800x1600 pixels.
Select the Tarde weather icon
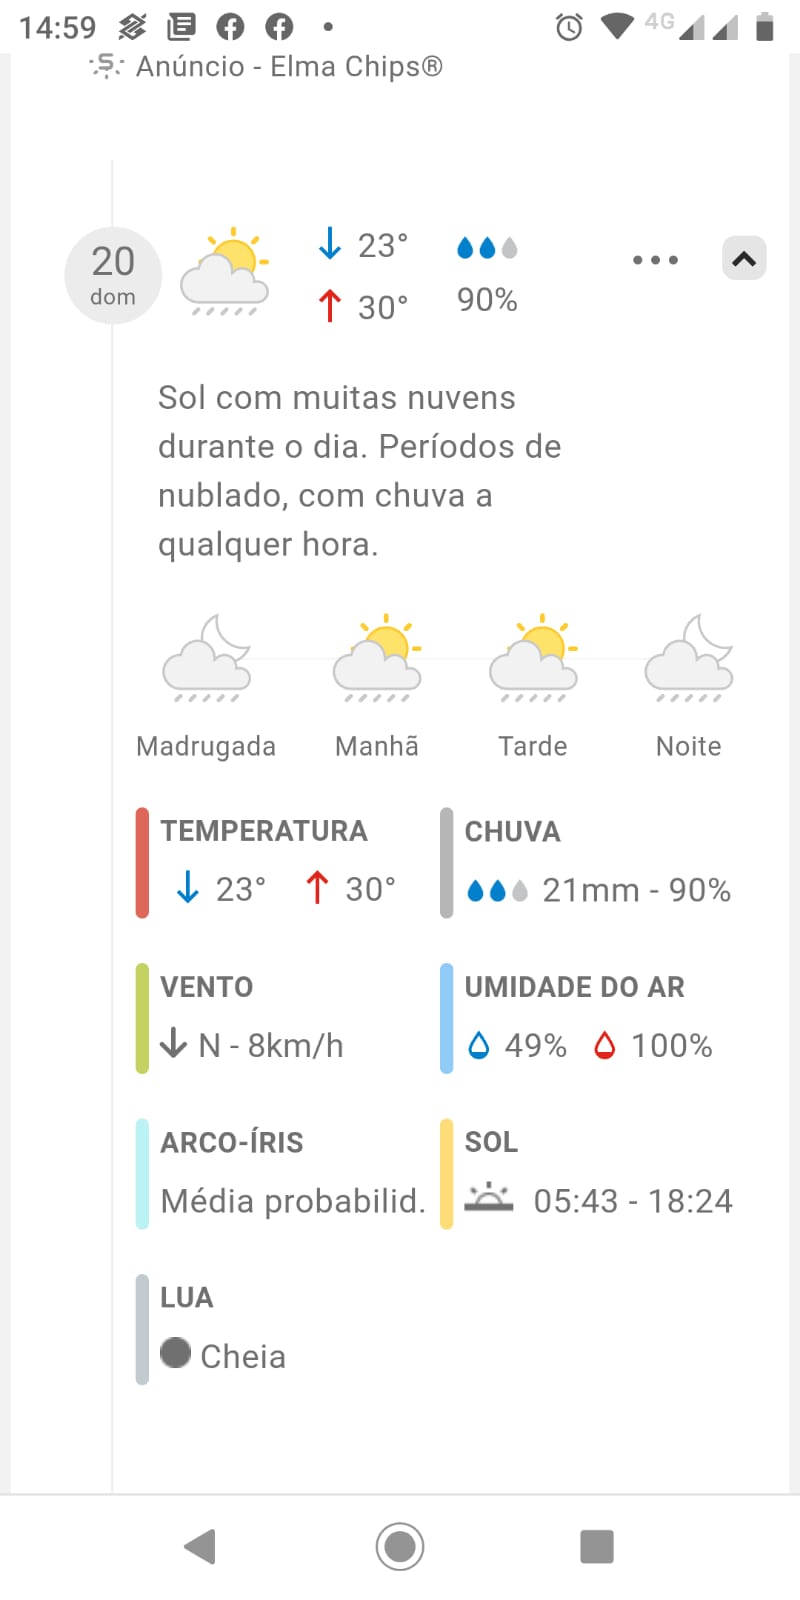pos(533,659)
